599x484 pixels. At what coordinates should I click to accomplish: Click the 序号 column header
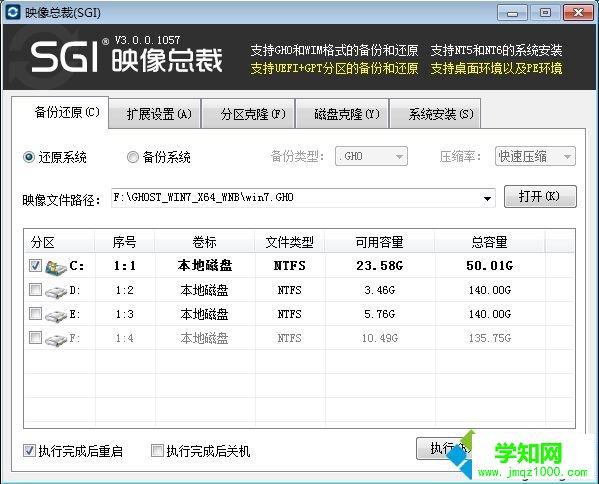click(125, 242)
